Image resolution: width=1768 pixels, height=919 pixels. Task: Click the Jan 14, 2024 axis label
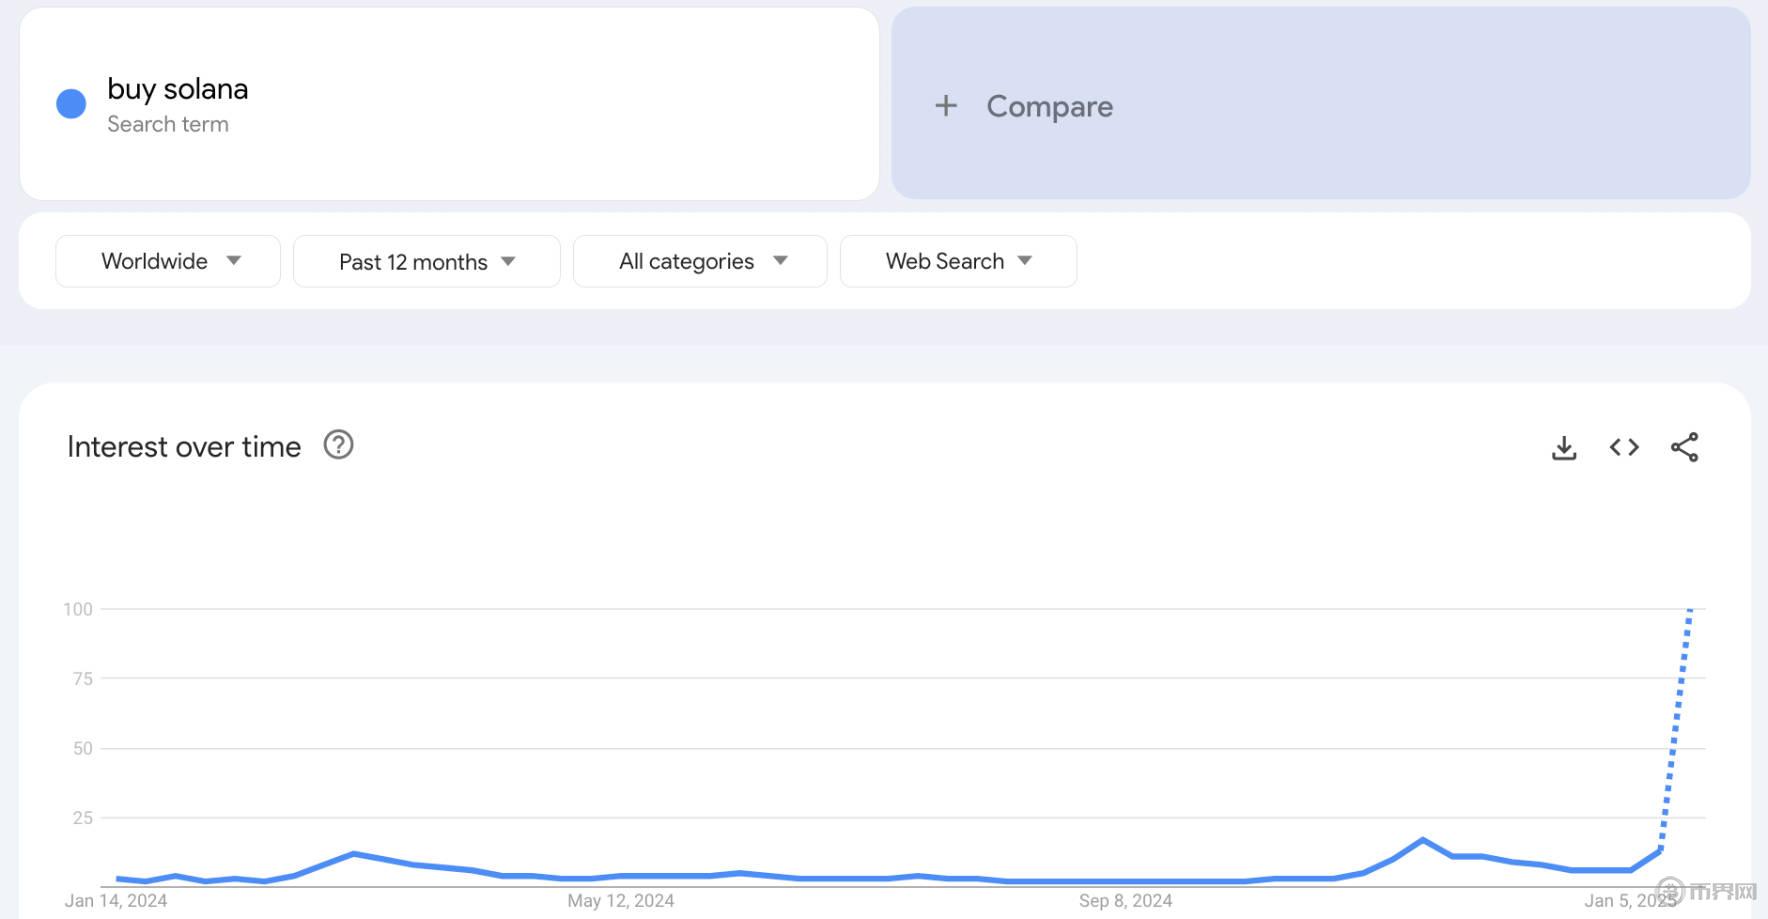tap(116, 900)
